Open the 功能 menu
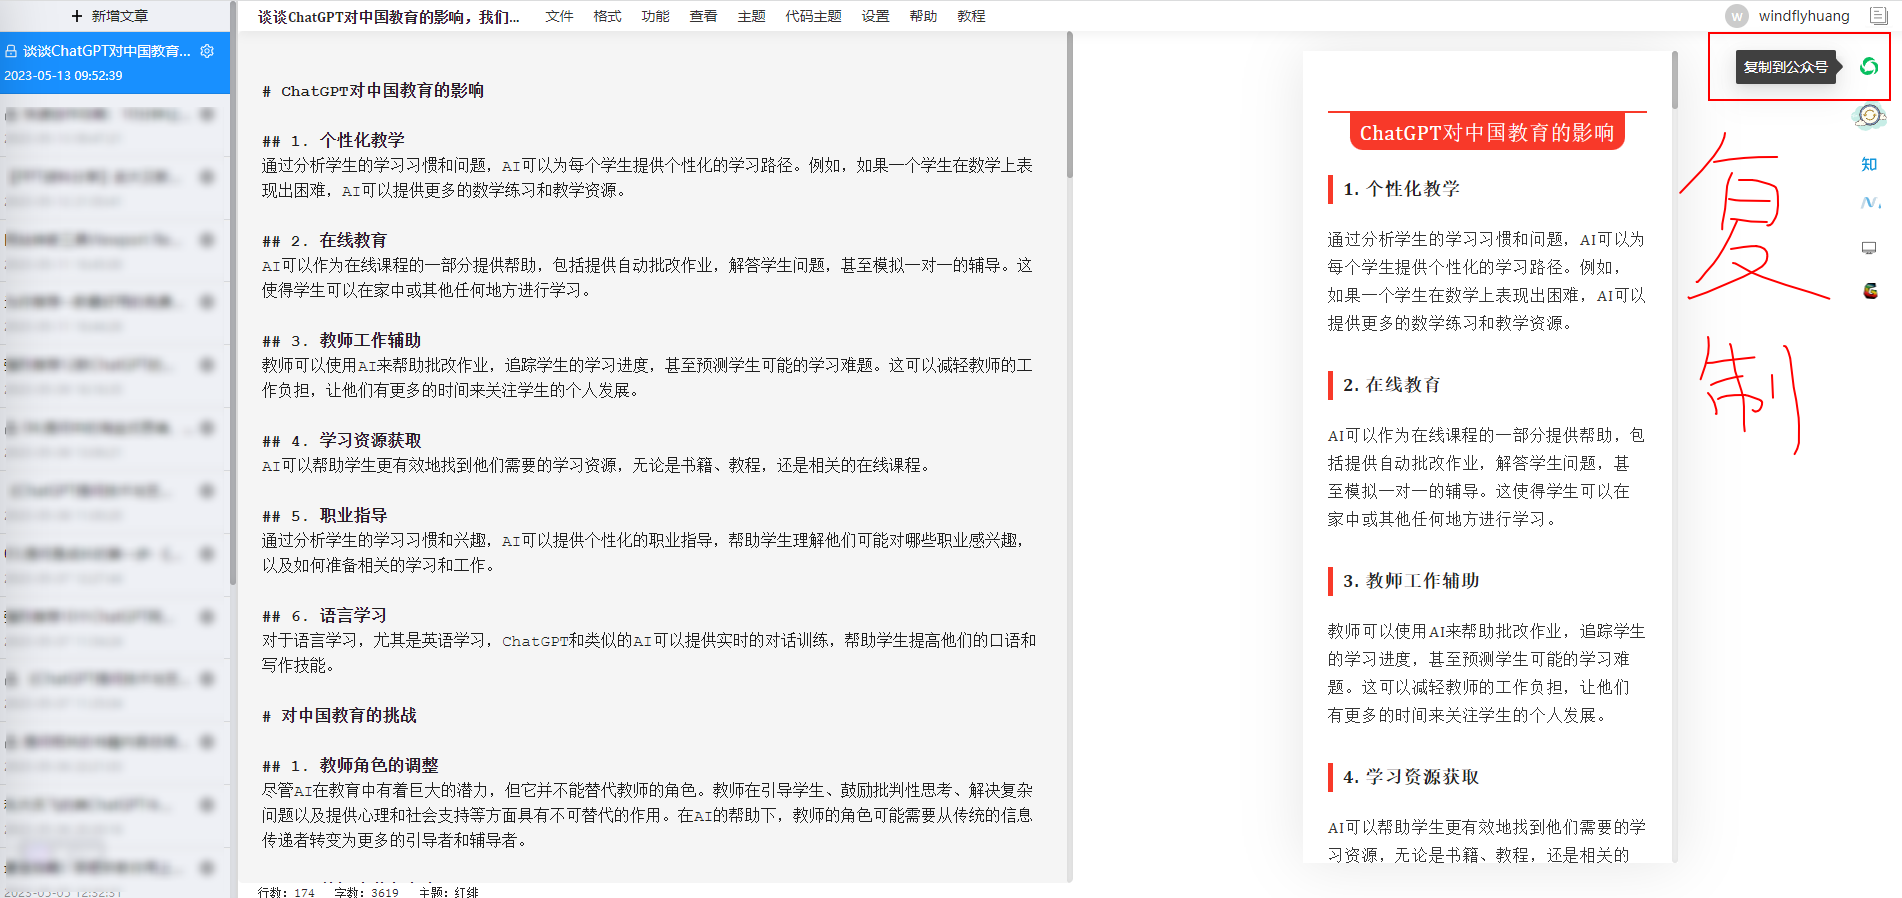 655,16
